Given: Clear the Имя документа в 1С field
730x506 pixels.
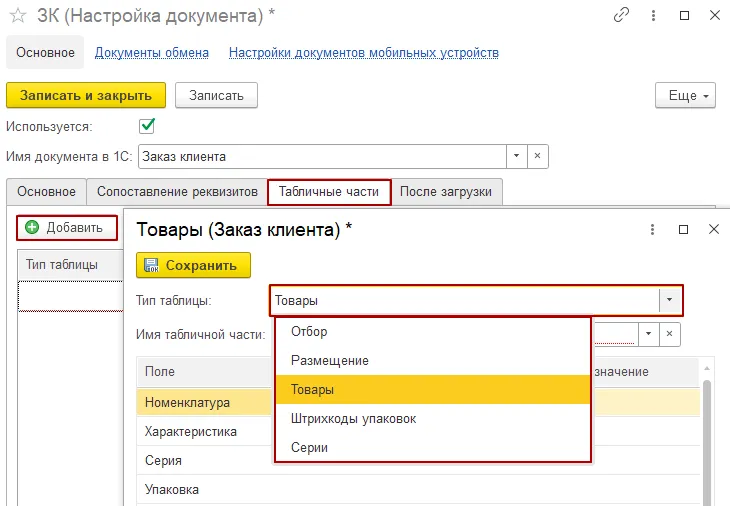Looking at the screenshot, I should (537, 156).
